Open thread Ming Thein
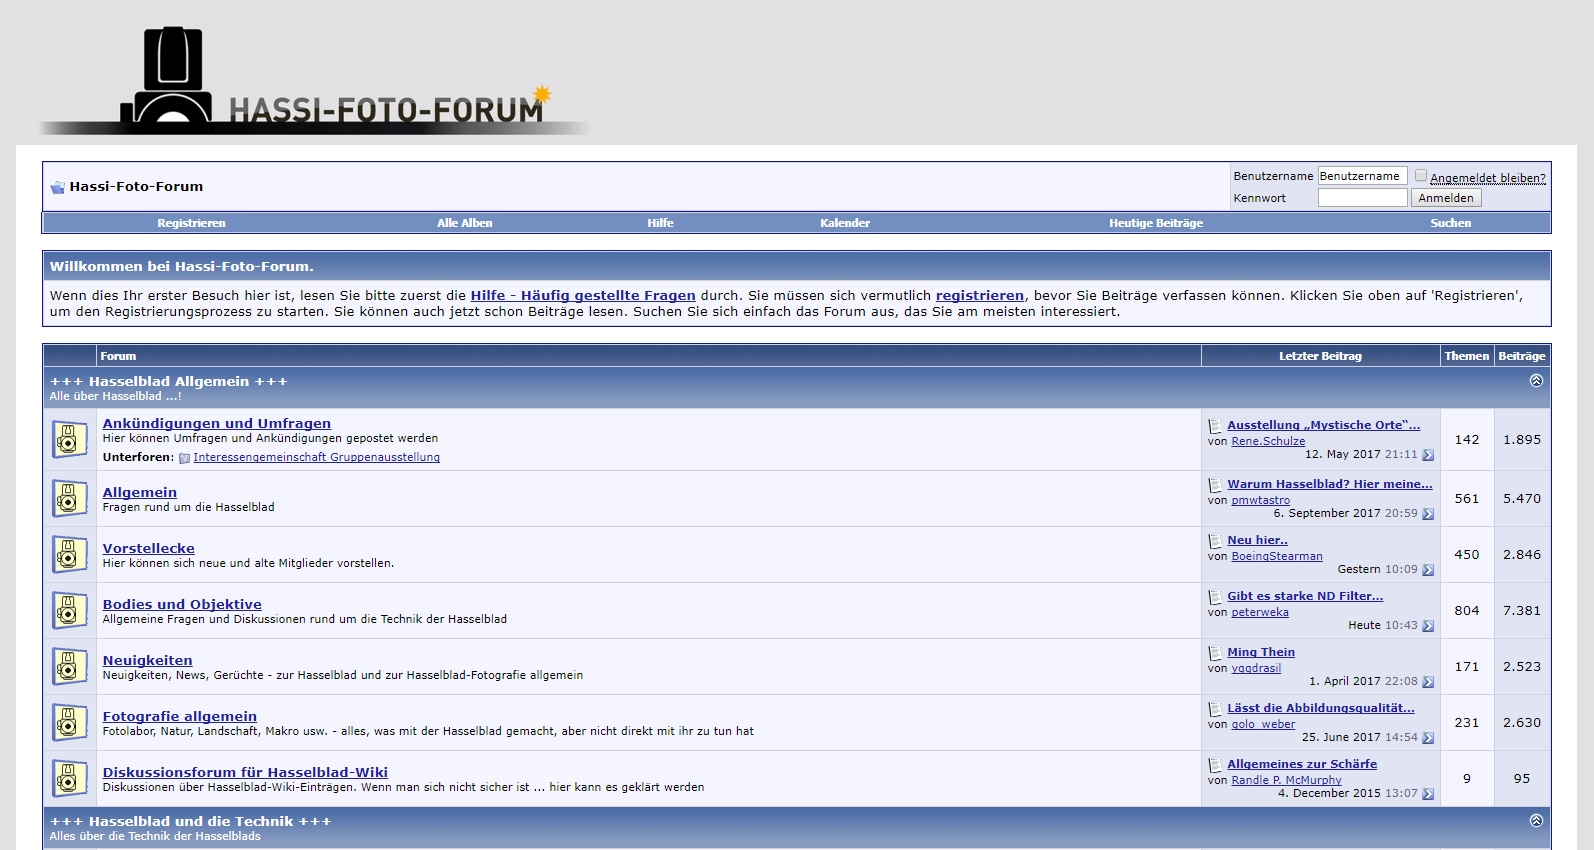 point(1261,652)
